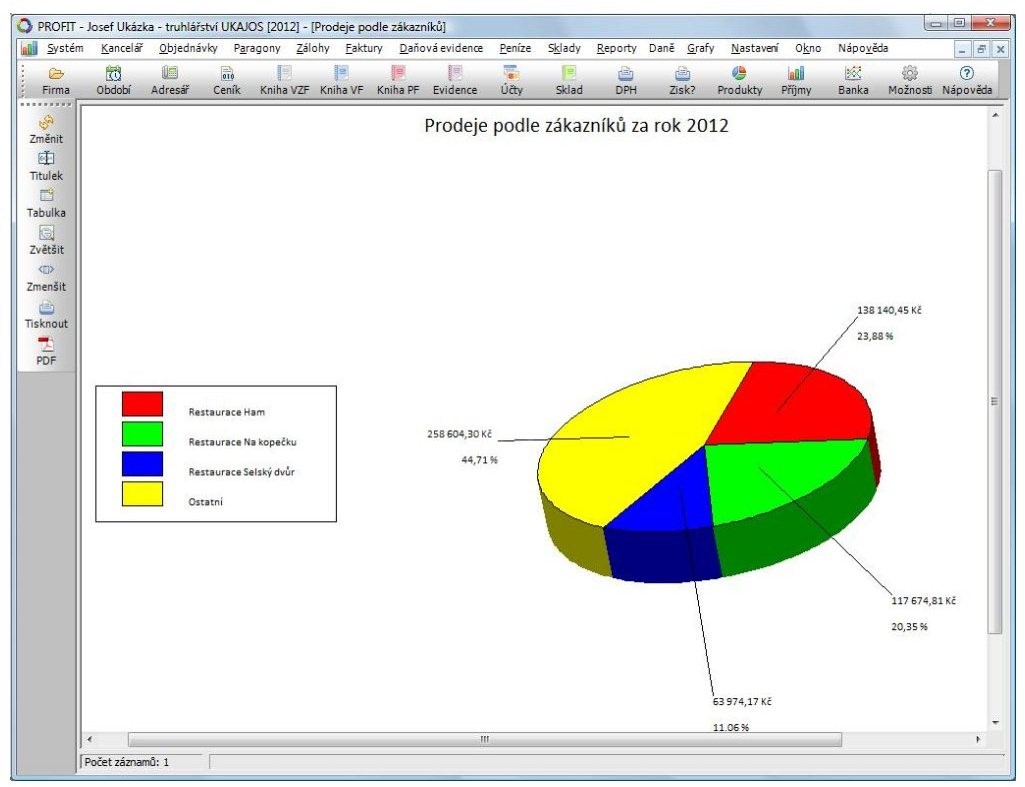The image size is (1025, 787).
Task: Open the Reporty menu
Action: (x=616, y=48)
